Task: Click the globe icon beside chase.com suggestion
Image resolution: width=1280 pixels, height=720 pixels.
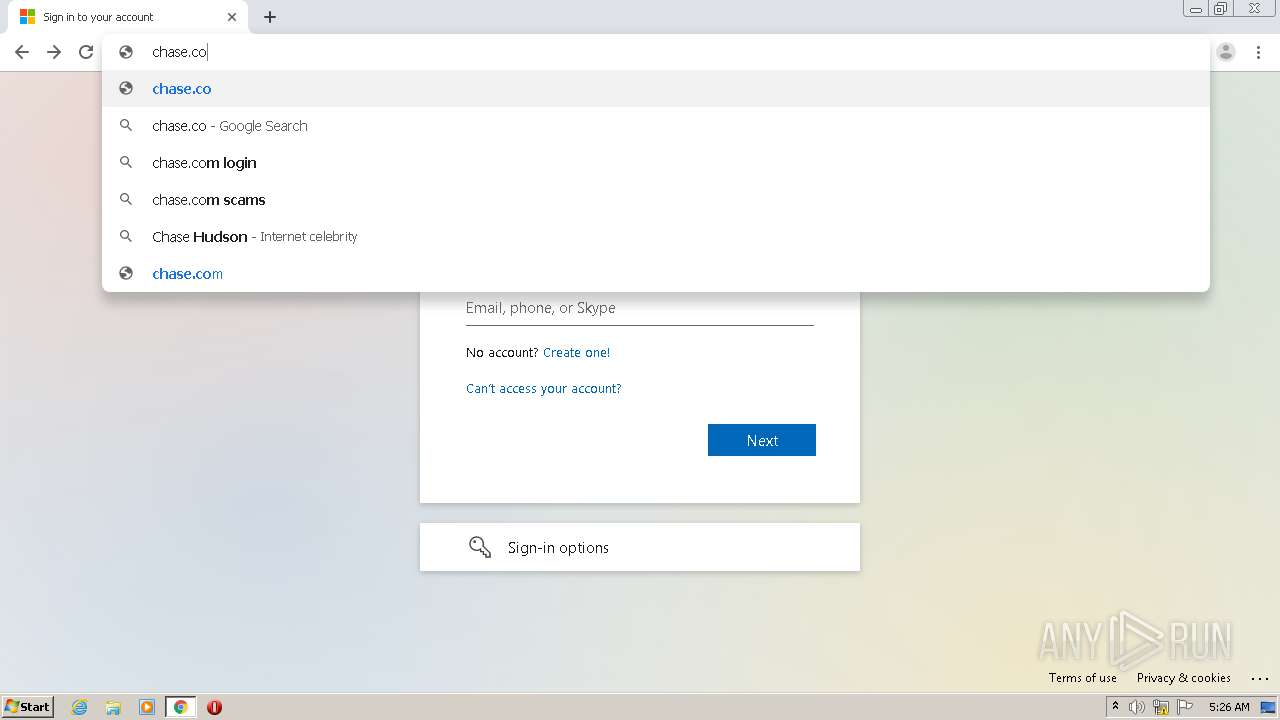Action: click(x=126, y=273)
